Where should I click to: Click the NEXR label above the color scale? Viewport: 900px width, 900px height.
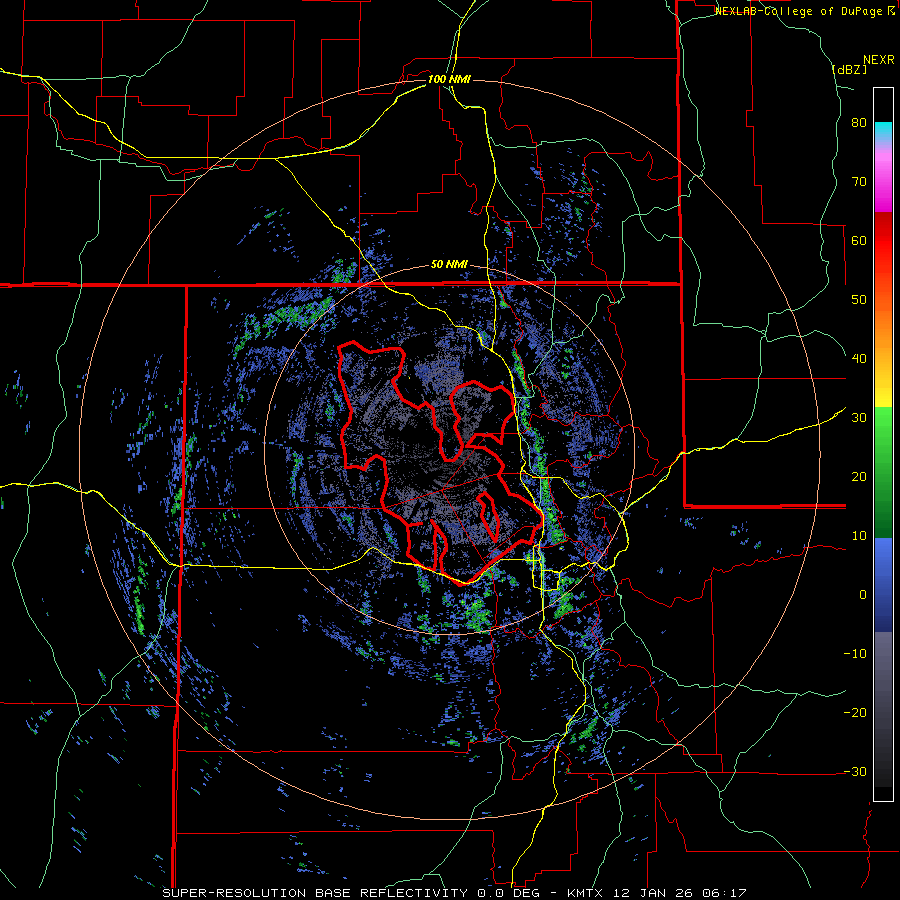pyautogui.click(x=879, y=60)
